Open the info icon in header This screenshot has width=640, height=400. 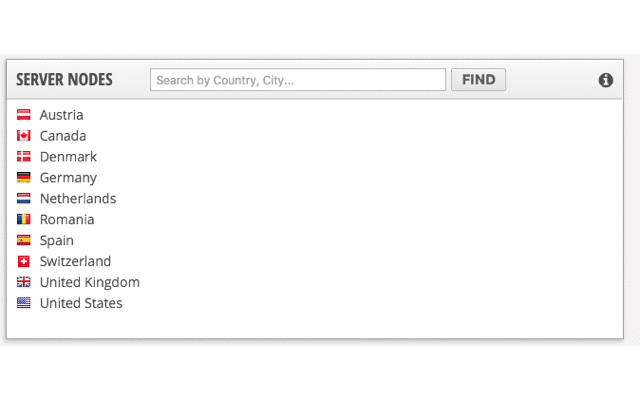click(x=606, y=80)
